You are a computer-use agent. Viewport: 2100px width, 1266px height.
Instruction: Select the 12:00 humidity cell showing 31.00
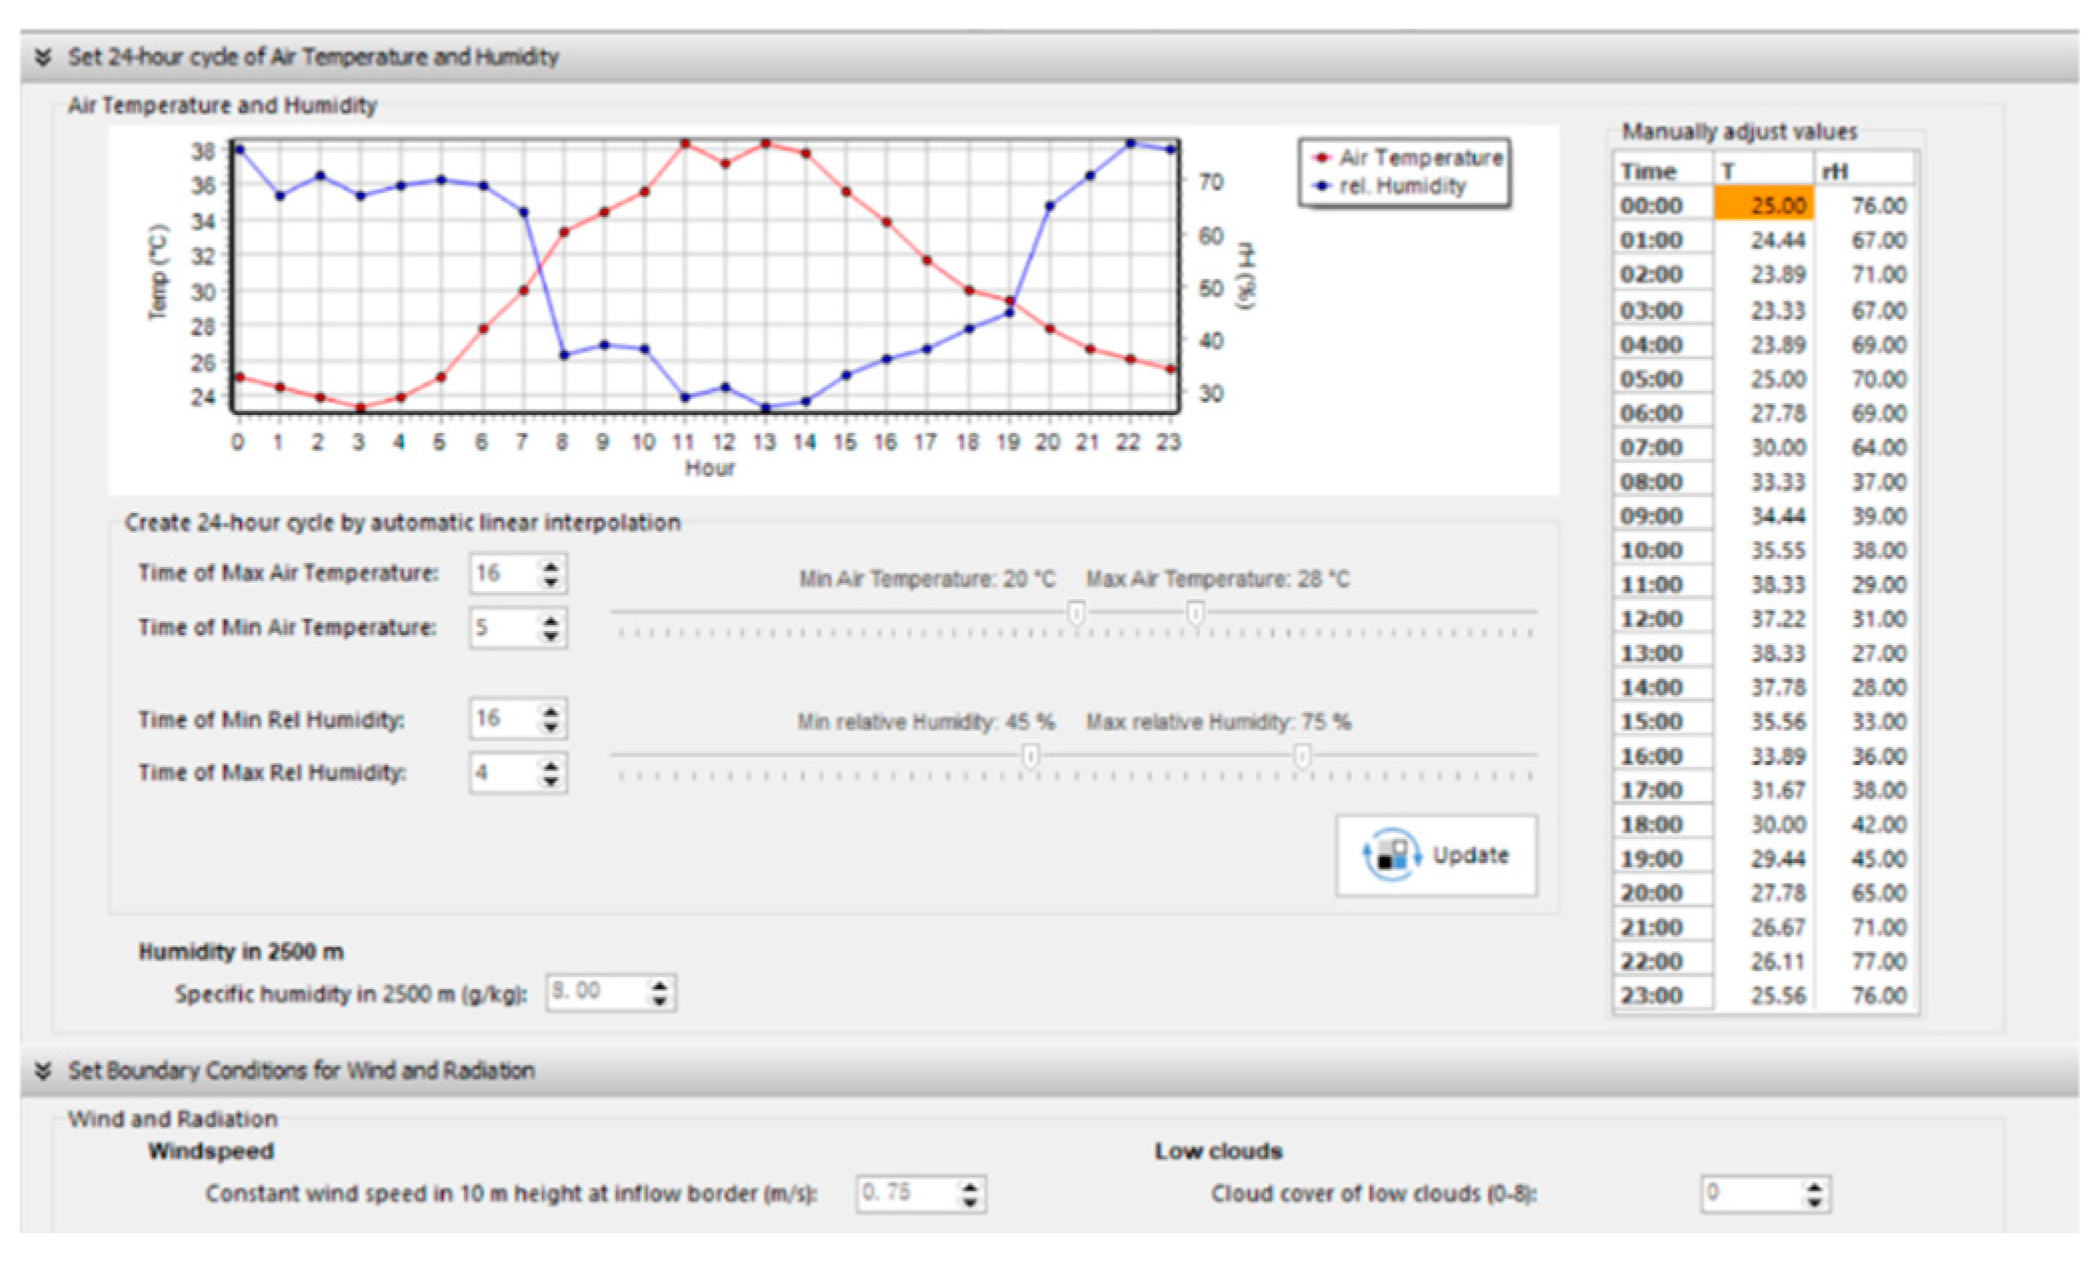1867,619
